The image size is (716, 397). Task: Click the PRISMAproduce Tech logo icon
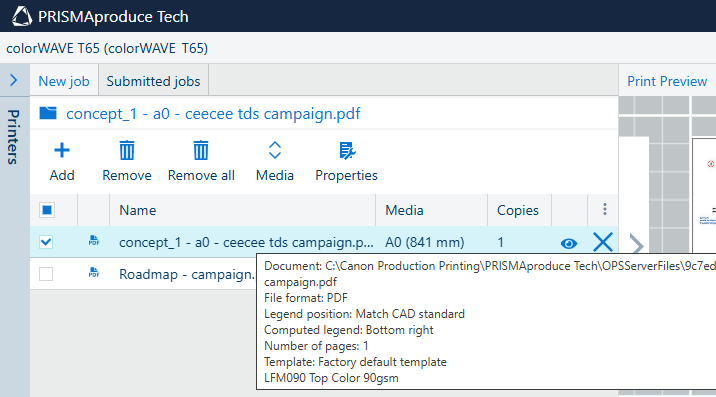pos(22,16)
